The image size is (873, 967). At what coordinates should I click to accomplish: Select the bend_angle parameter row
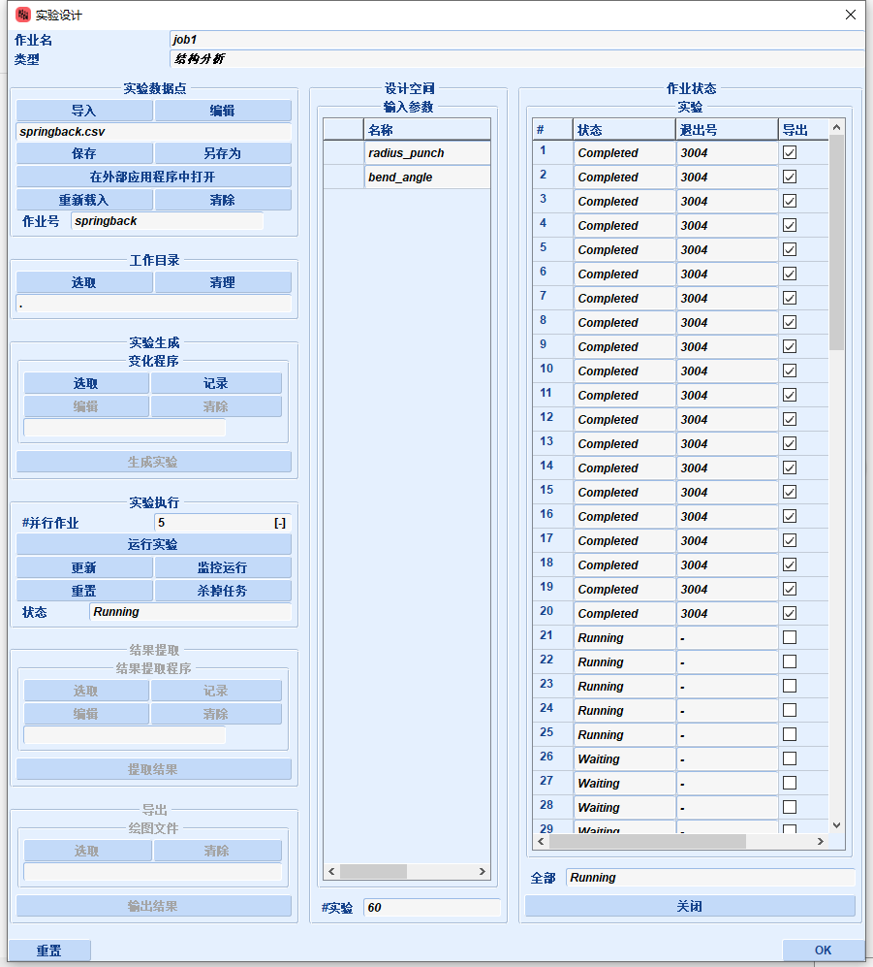427,177
